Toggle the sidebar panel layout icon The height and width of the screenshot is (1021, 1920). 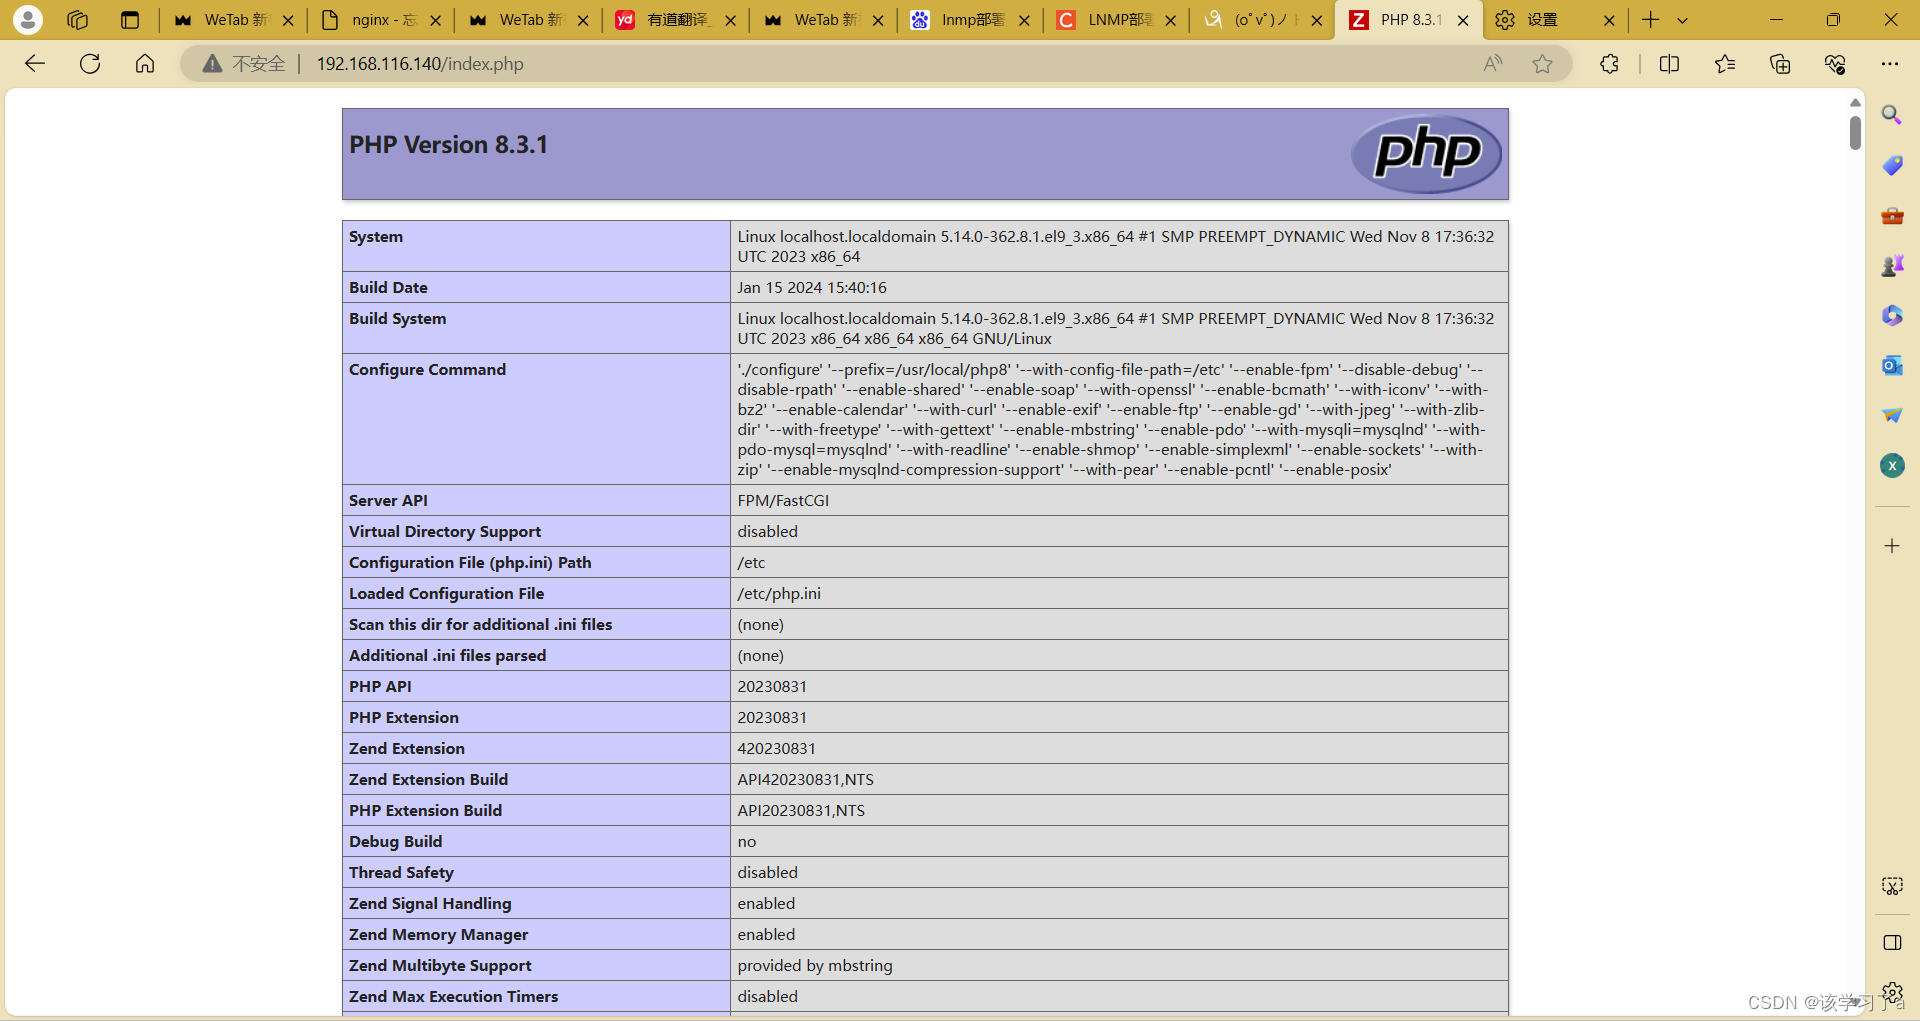coord(1892,943)
